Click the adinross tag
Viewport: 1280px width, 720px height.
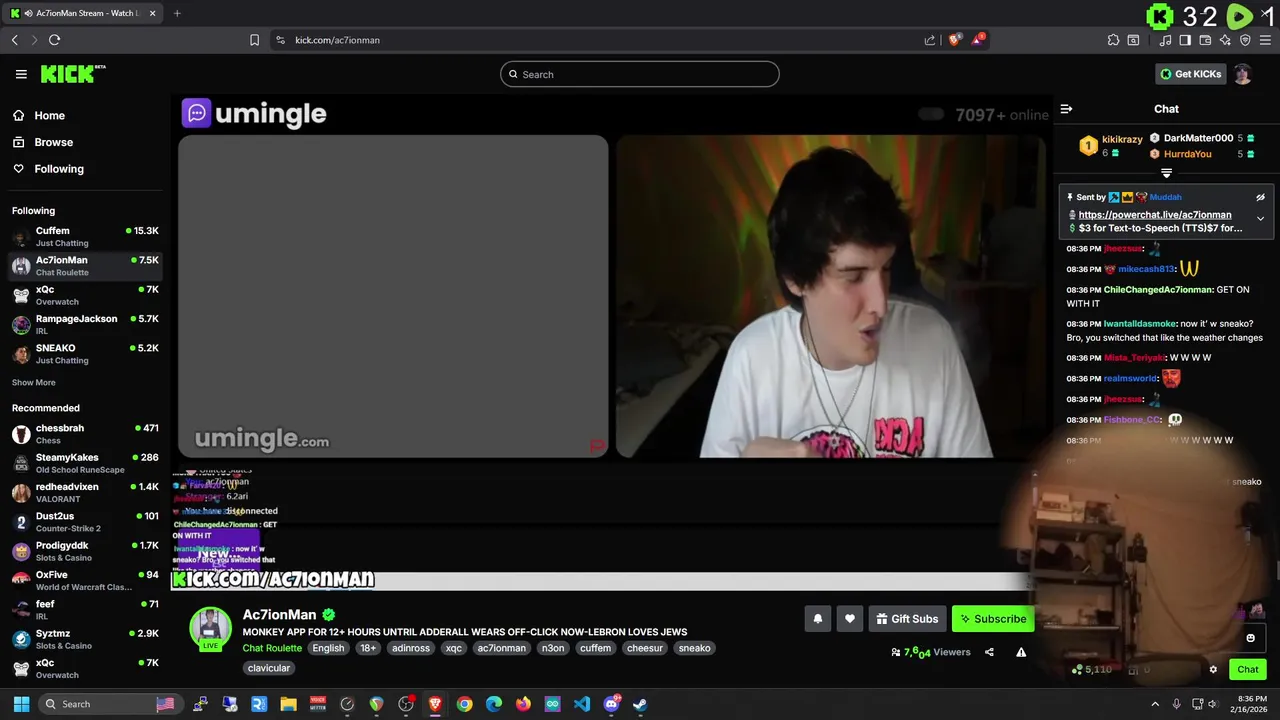click(x=411, y=648)
